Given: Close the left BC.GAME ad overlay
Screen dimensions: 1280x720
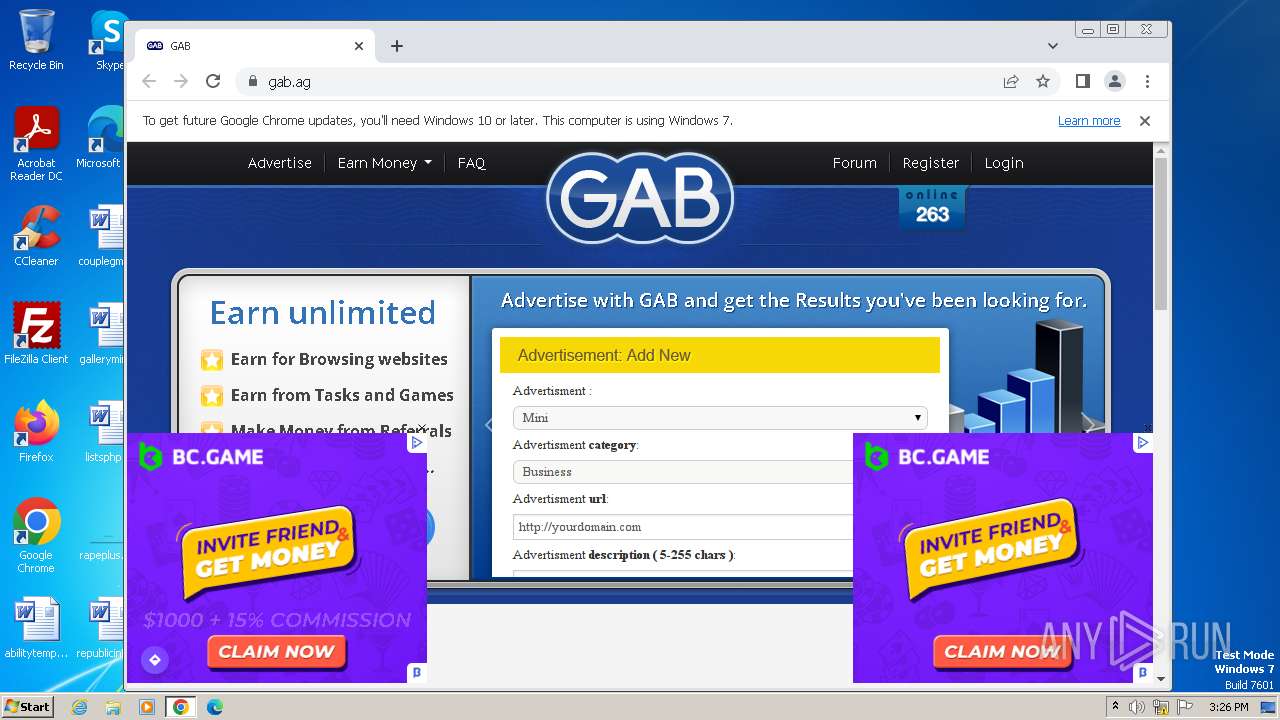Looking at the screenshot, I should click(421, 427).
